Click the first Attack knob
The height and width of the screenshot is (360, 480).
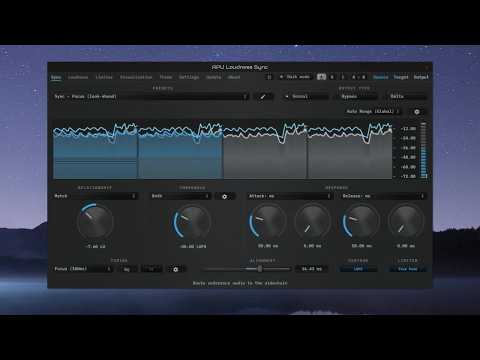[268, 222]
